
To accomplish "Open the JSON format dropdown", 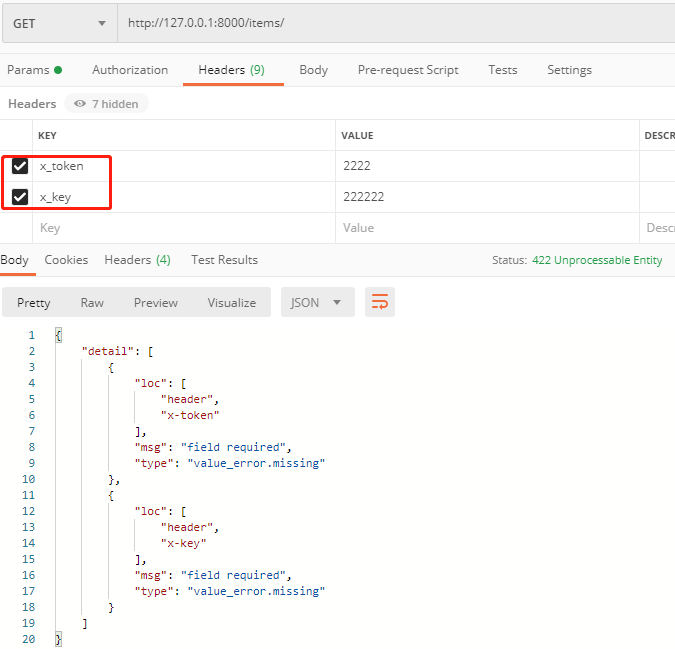I will point(317,302).
